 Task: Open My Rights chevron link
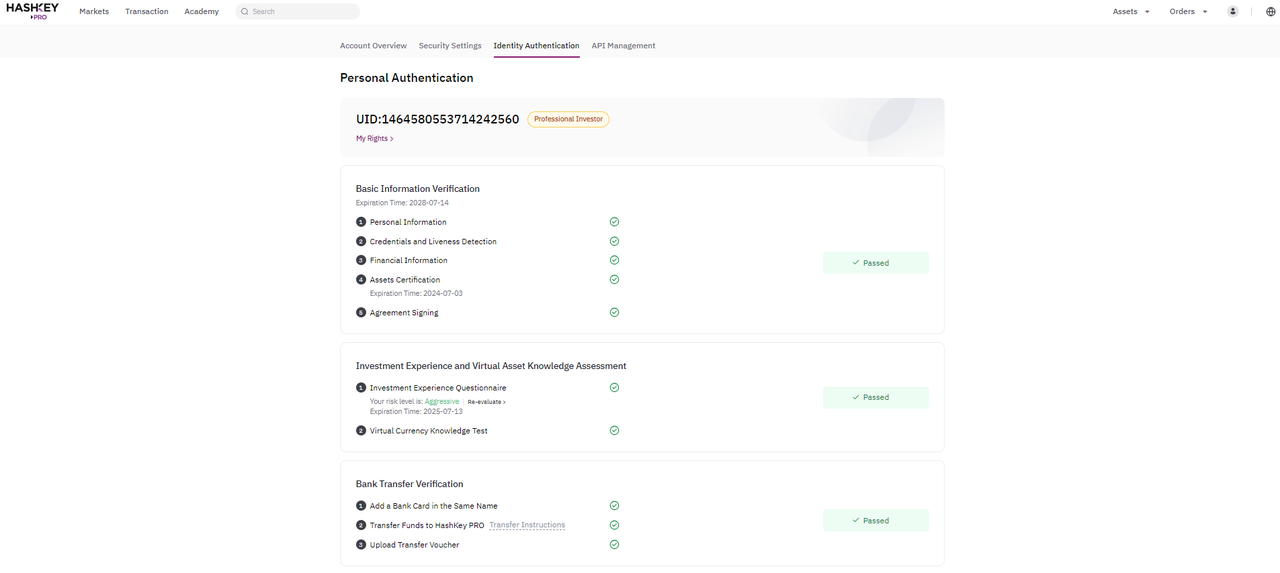[x=375, y=138]
